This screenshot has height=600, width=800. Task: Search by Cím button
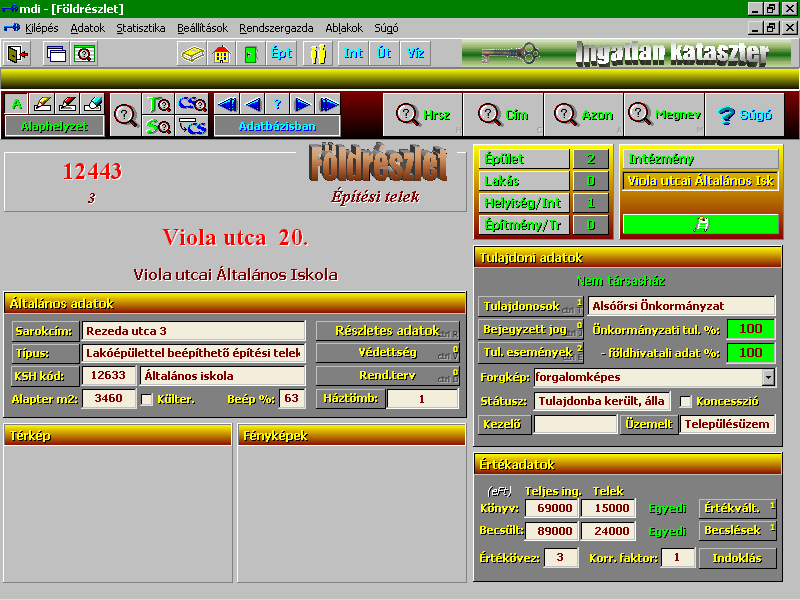coord(503,114)
